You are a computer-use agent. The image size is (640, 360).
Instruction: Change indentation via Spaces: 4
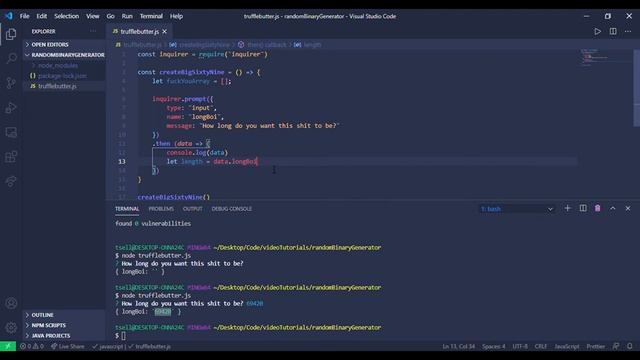click(493, 347)
